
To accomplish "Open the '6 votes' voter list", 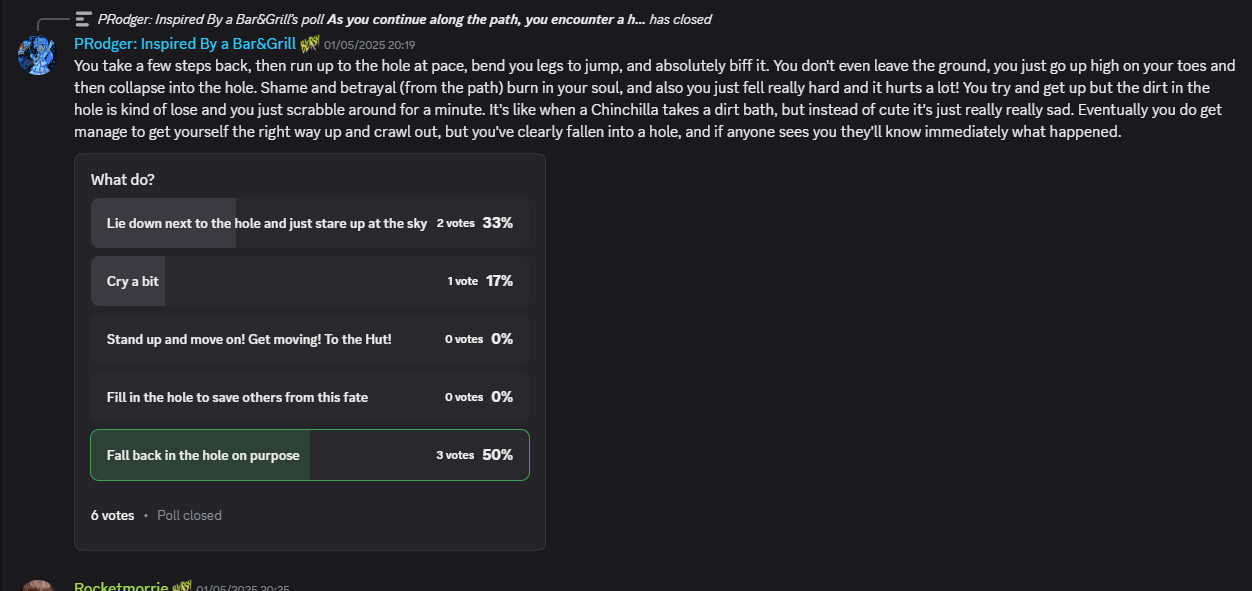I will click(x=112, y=515).
